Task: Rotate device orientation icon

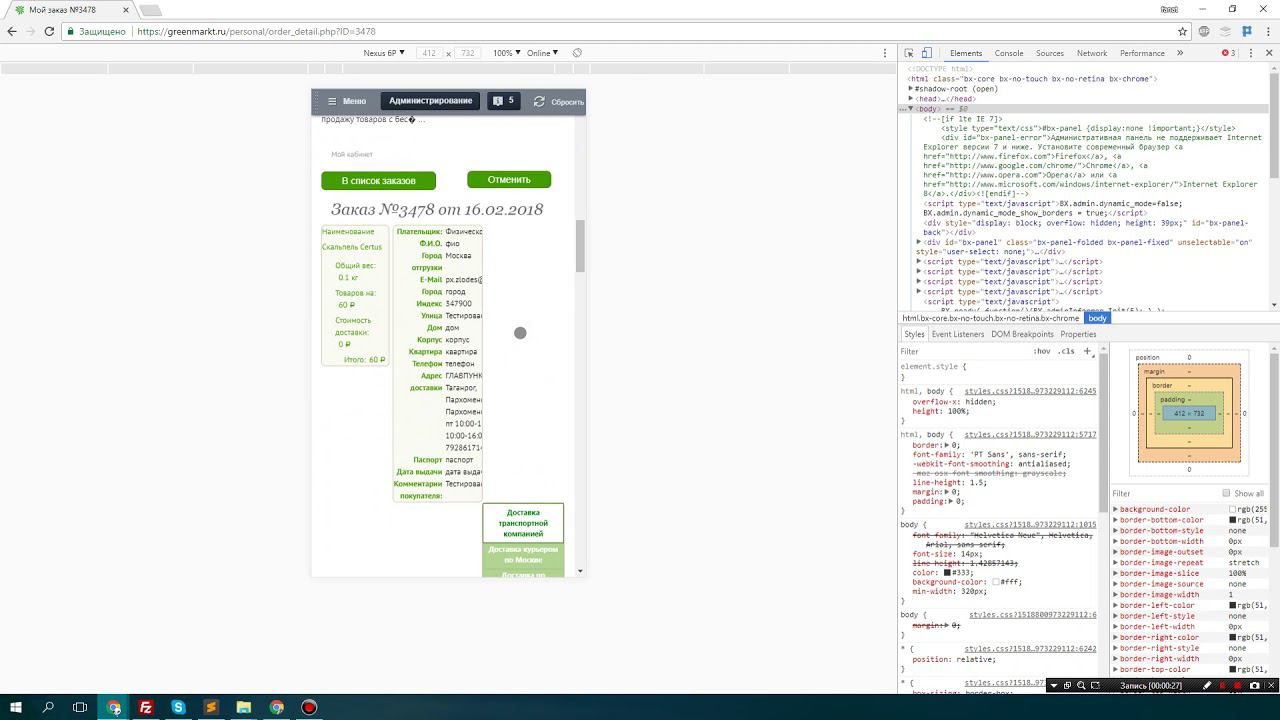Action: [577, 53]
